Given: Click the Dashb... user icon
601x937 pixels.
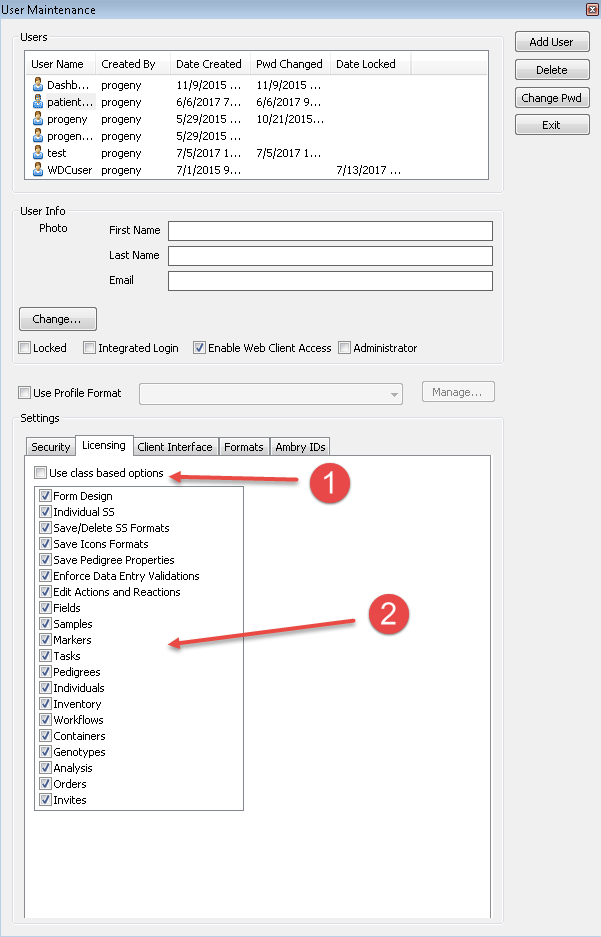Looking at the screenshot, I should tap(38, 85).
